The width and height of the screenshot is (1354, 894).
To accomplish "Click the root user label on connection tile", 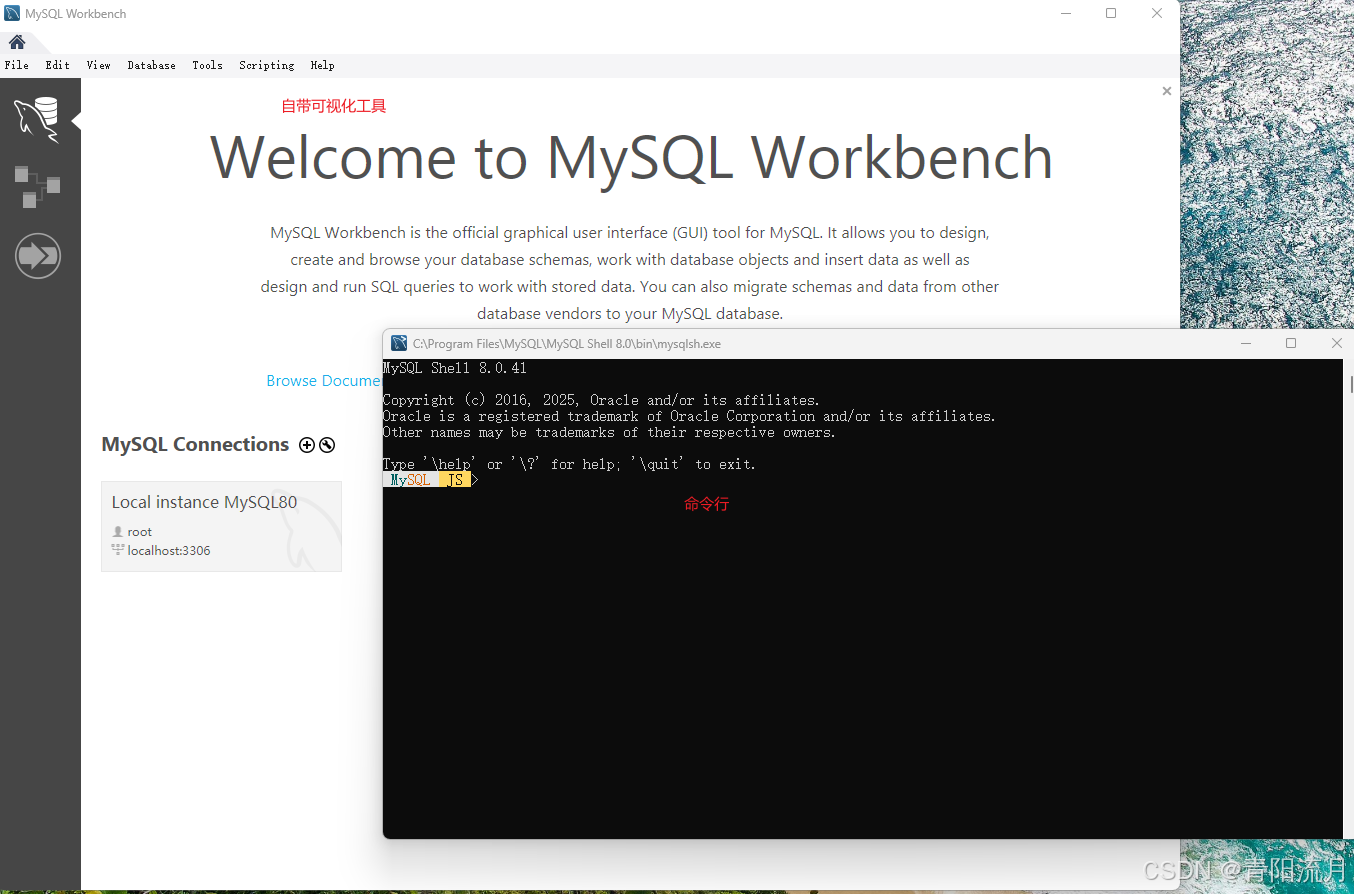I will pos(140,532).
